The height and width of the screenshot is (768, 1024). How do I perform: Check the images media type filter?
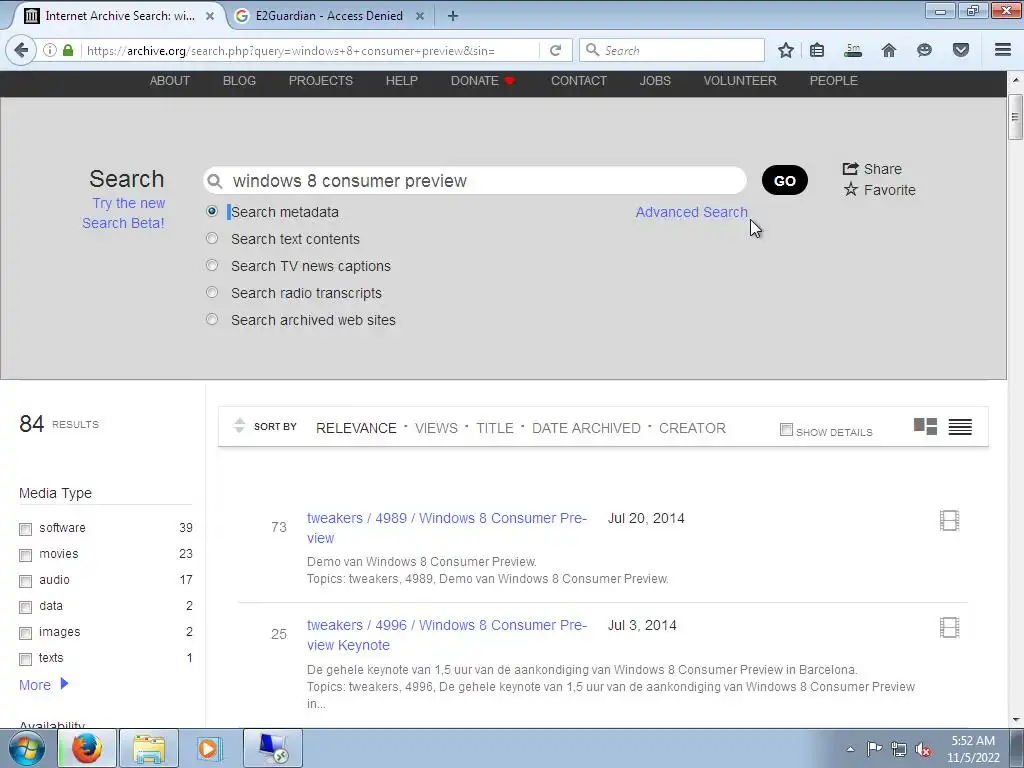[25, 633]
